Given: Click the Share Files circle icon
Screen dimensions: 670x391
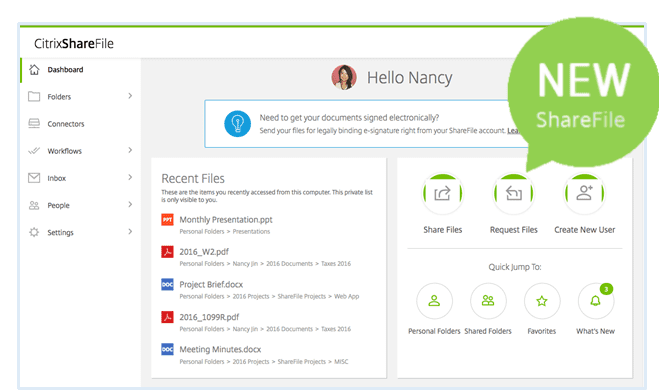Looking at the screenshot, I should (442, 194).
